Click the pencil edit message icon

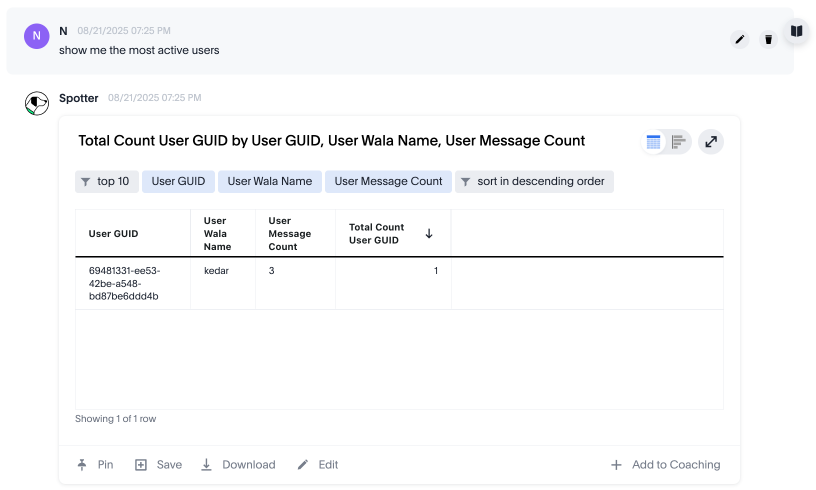click(740, 40)
